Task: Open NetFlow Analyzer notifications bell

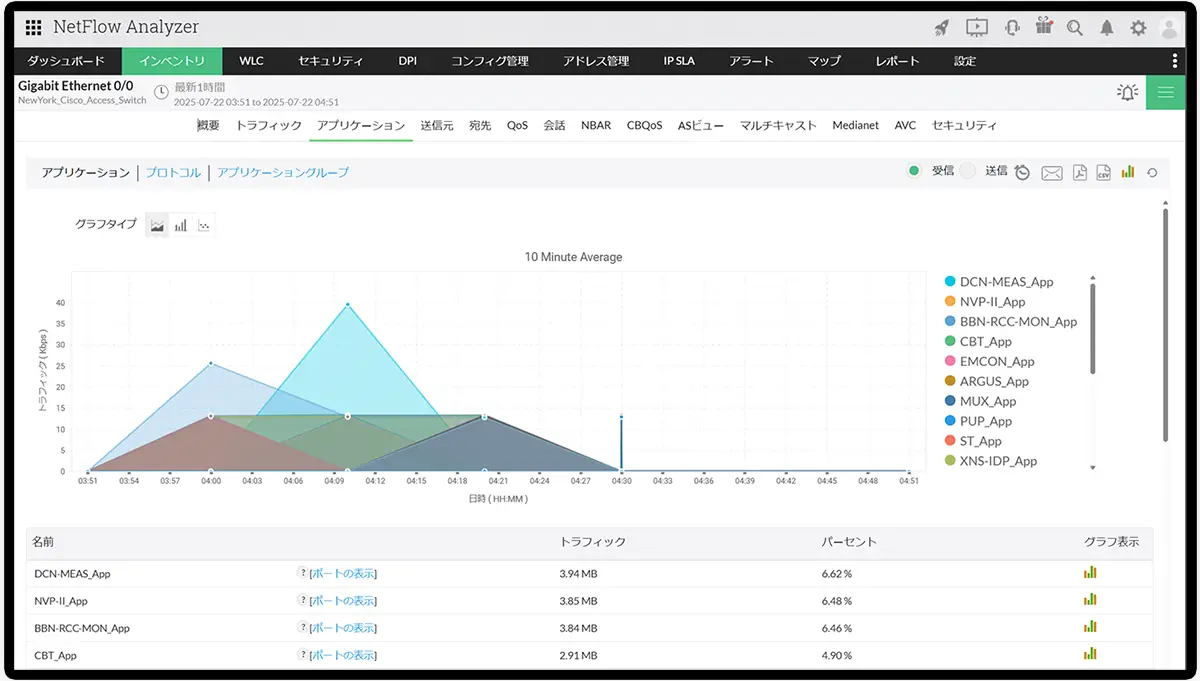Action: tap(1107, 27)
